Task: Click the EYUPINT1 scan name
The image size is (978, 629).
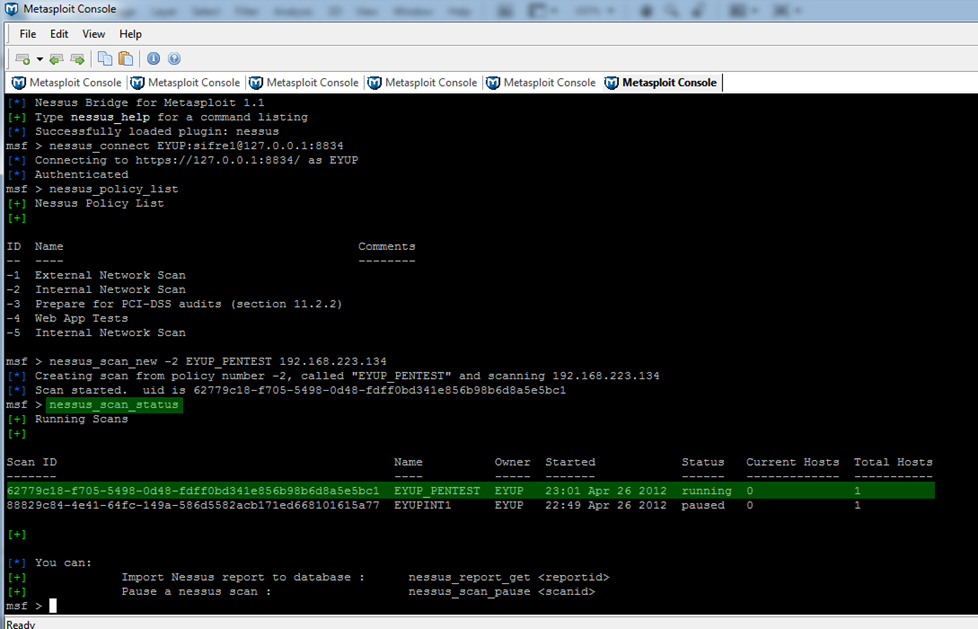Action: [422, 505]
